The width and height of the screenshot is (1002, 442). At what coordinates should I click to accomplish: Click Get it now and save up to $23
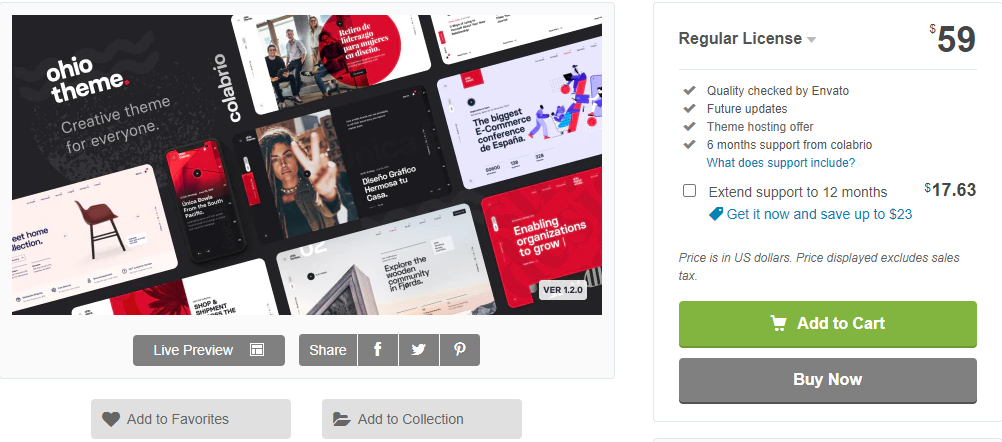(x=819, y=214)
